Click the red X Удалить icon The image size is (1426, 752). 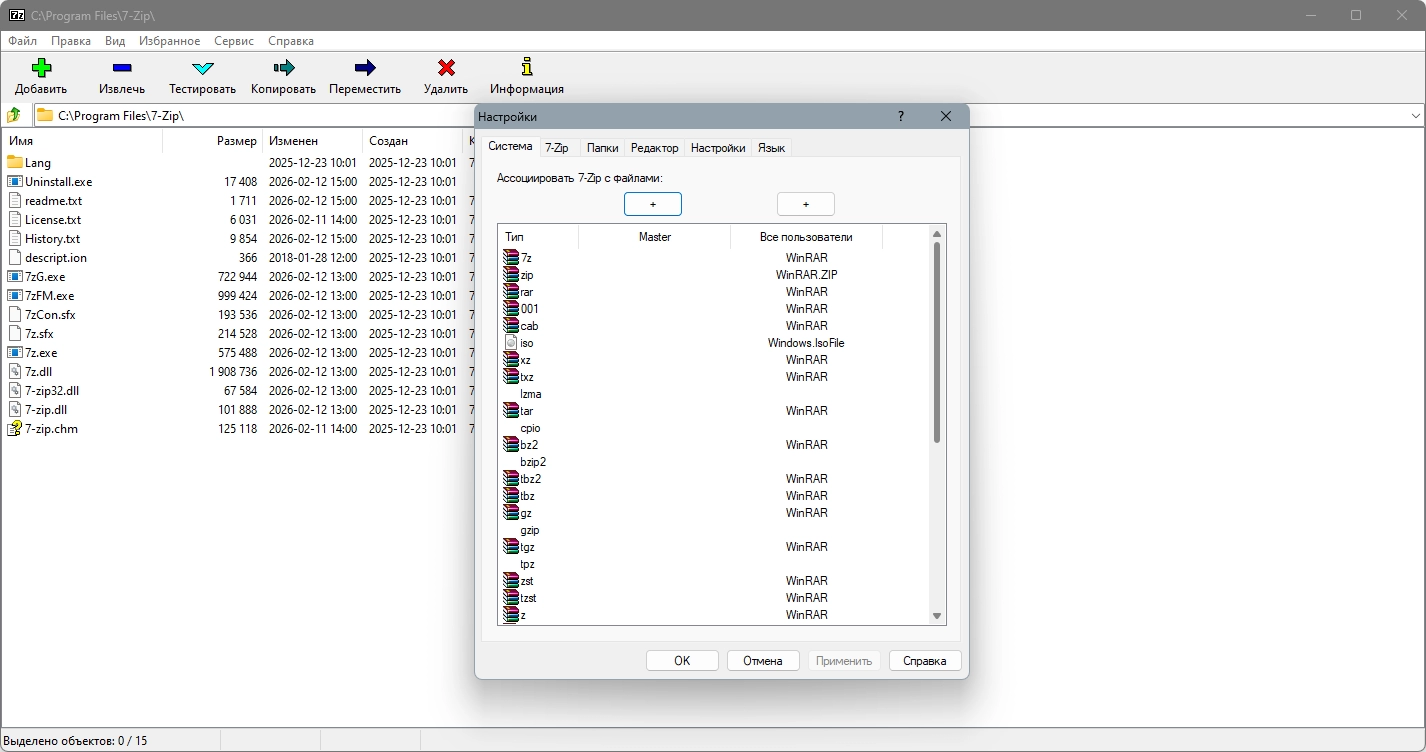446,68
